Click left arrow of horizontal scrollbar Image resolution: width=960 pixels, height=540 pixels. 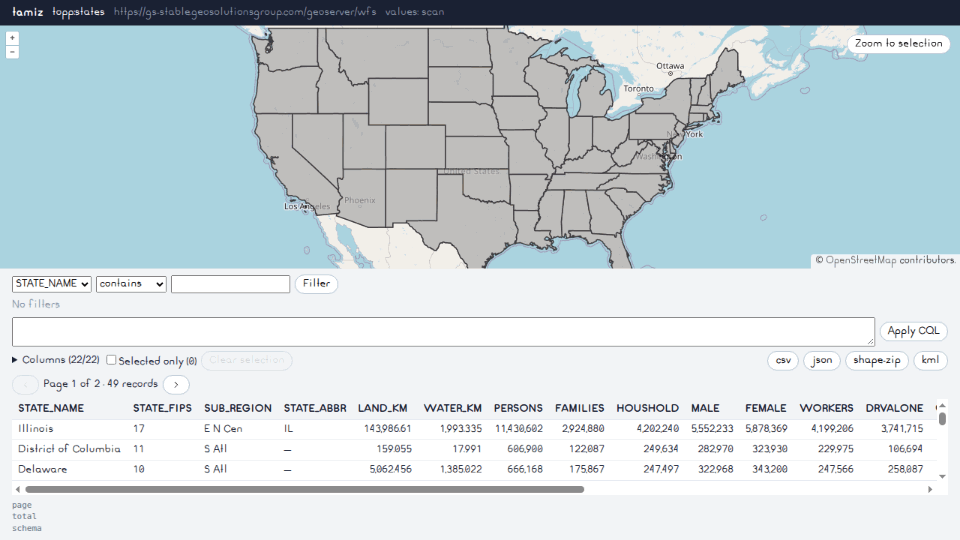tap(17, 489)
